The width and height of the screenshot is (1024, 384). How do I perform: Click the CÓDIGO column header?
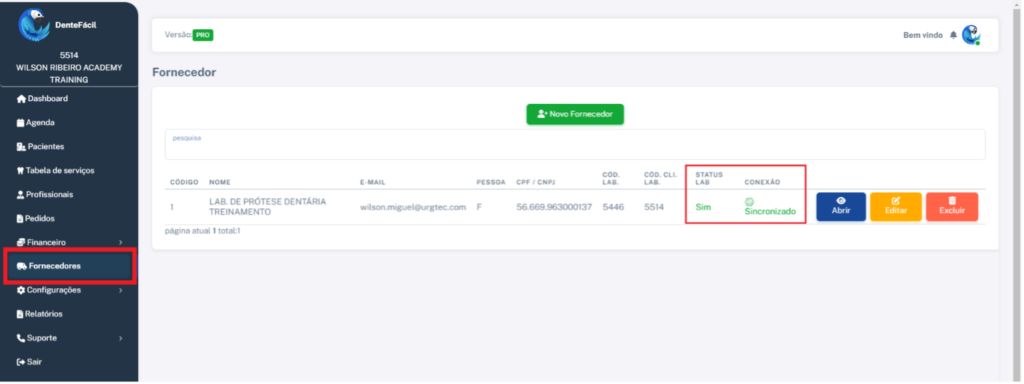click(184, 182)
